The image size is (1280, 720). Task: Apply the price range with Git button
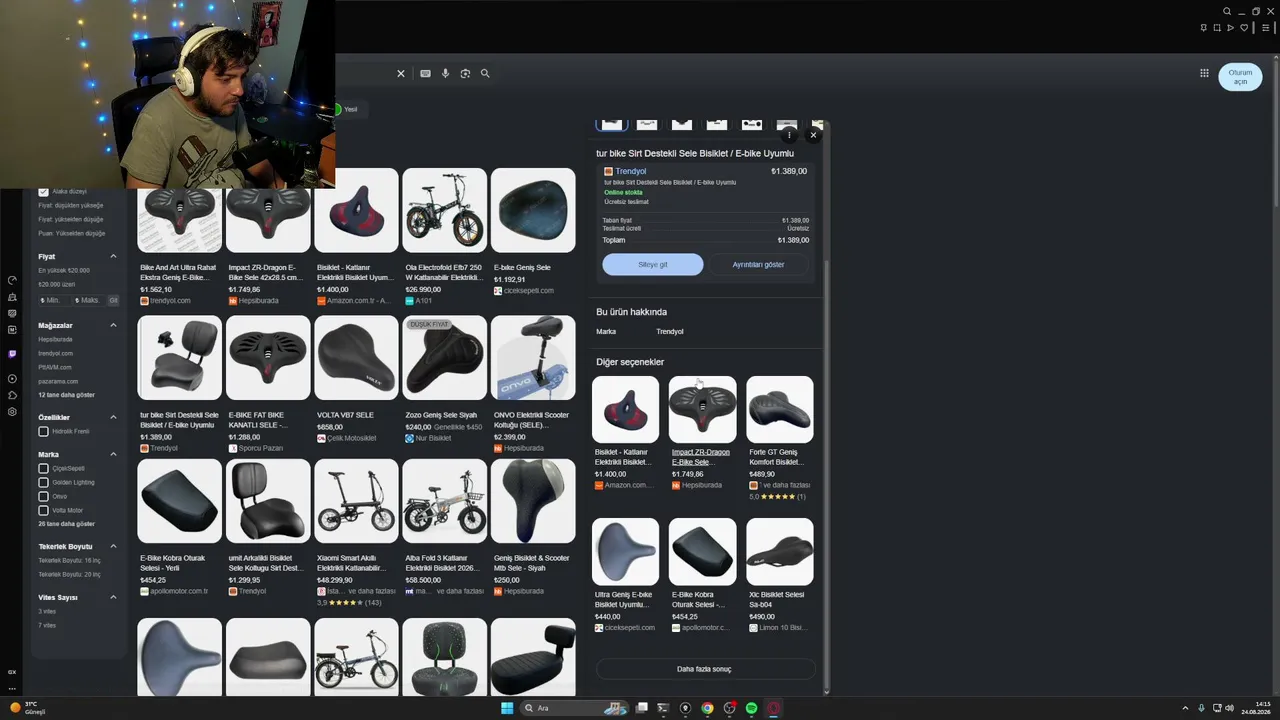click(x=113, y=300)
